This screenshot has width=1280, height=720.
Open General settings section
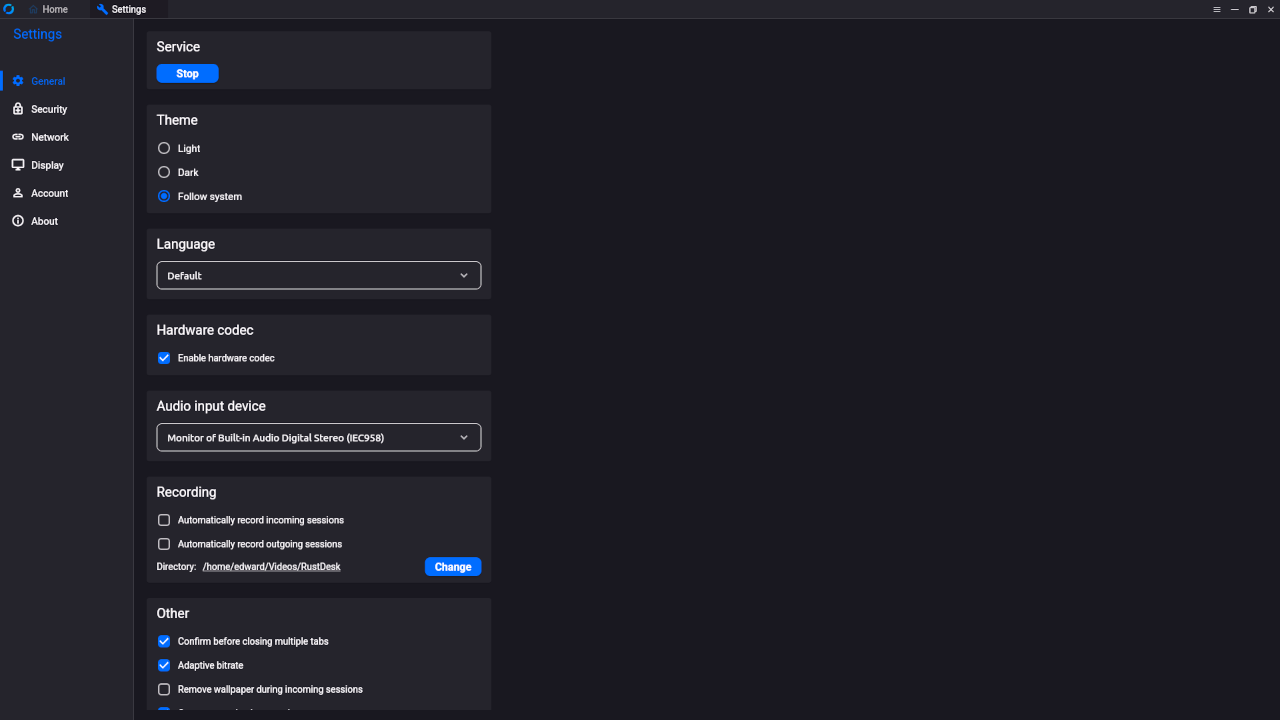point(66,81)
